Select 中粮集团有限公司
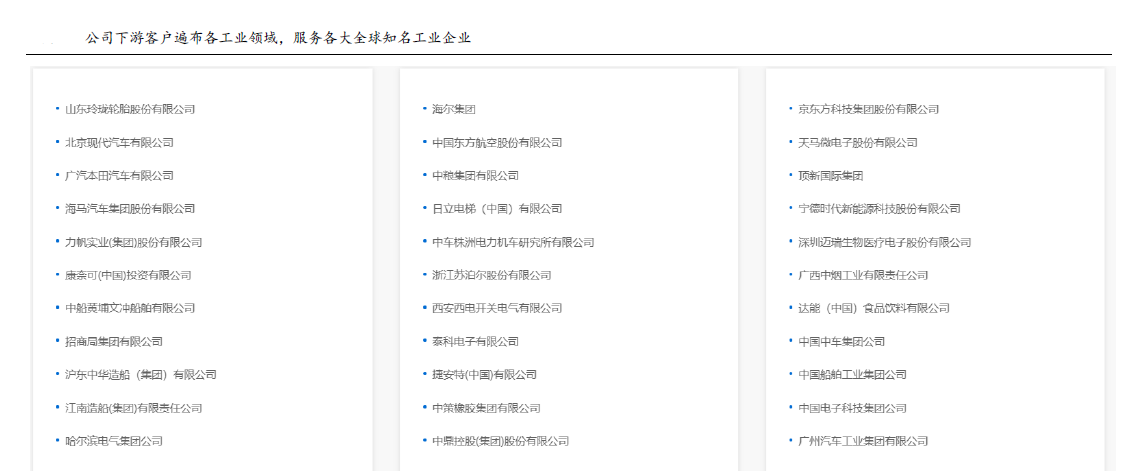The height and width of the screenshot is (471, 1139). 475,176
